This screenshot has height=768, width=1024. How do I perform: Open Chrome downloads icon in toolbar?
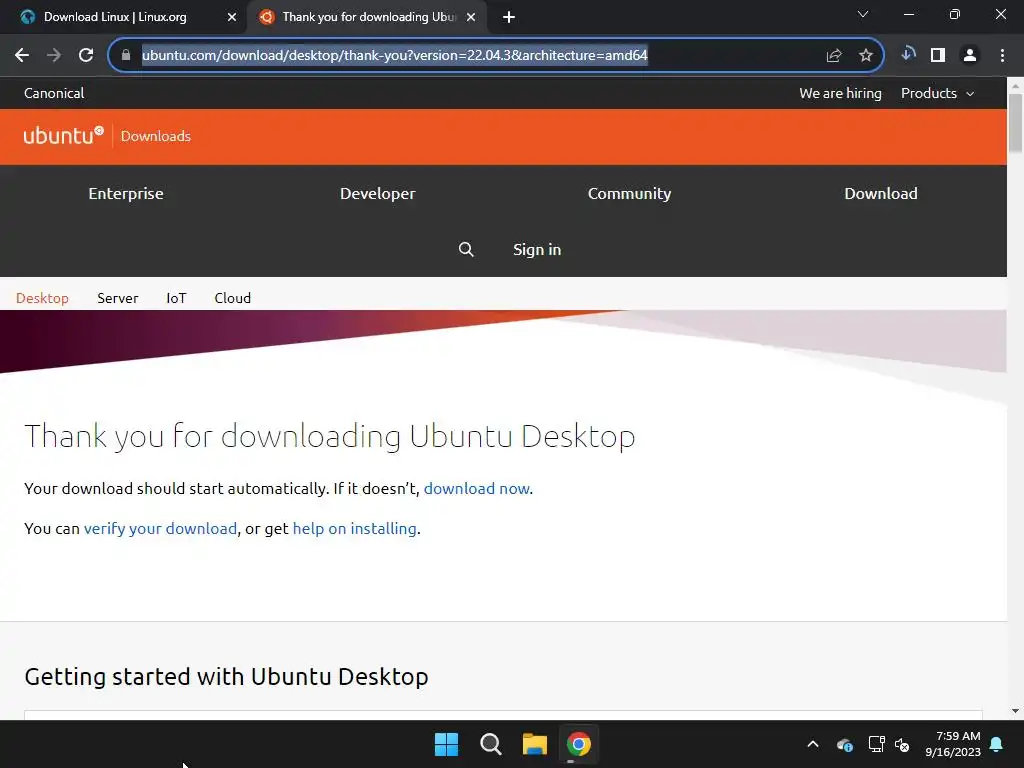tap(908, 54)
